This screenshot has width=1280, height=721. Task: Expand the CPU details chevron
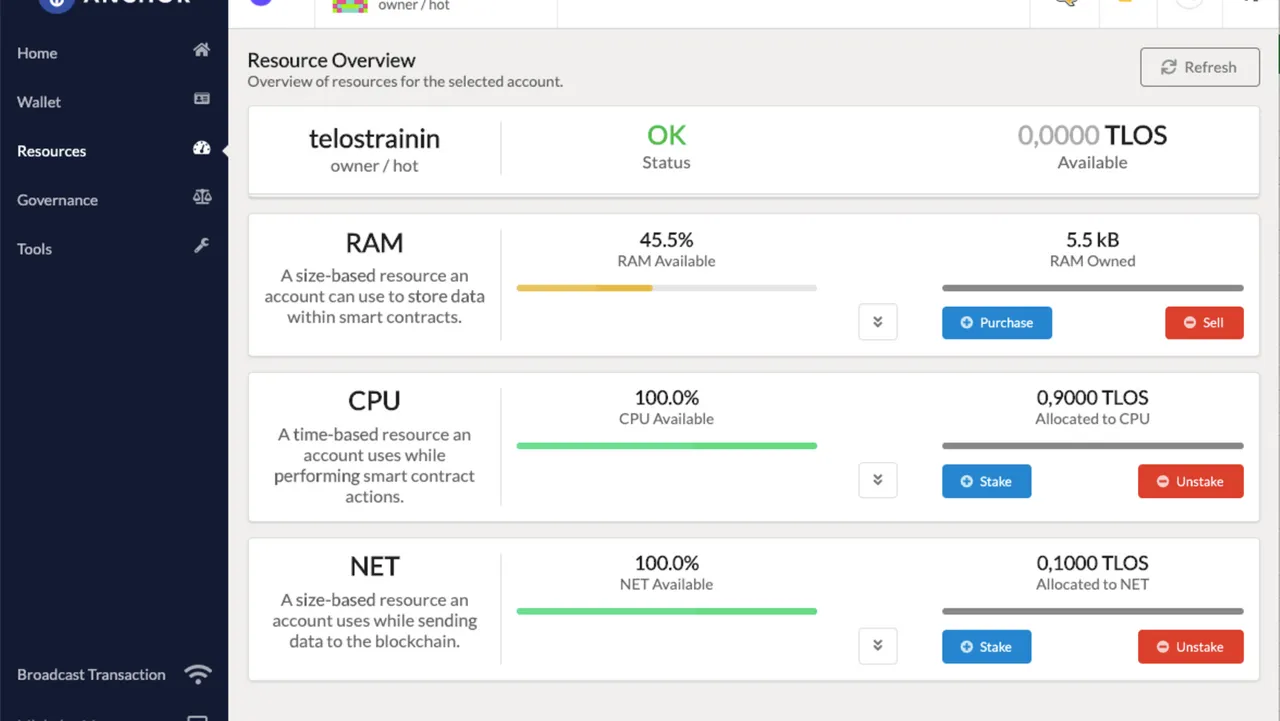tap(878, 480)
